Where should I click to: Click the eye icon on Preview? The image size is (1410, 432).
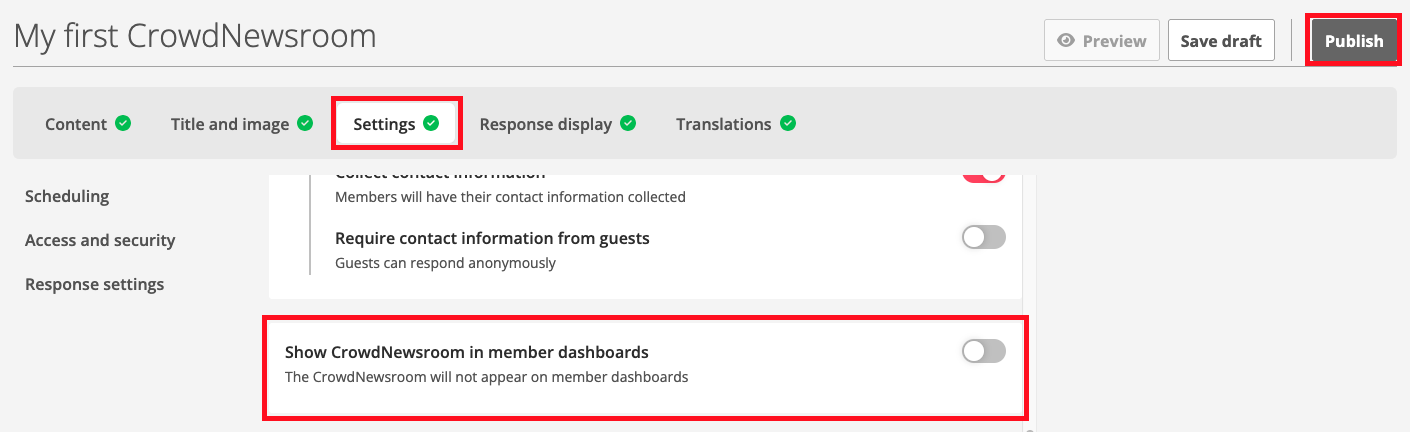click(x=1066, y=41)
